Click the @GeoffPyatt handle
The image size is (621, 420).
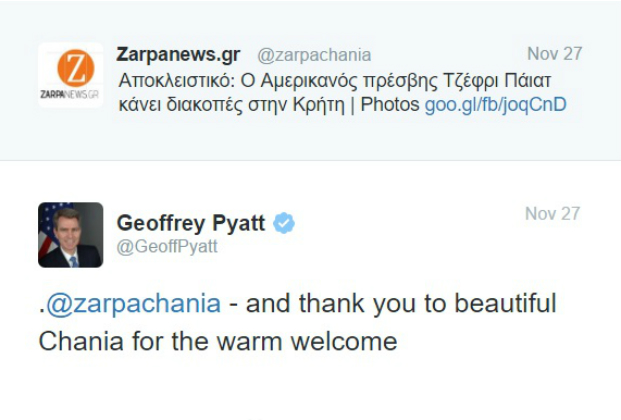[x=167, y=247]
